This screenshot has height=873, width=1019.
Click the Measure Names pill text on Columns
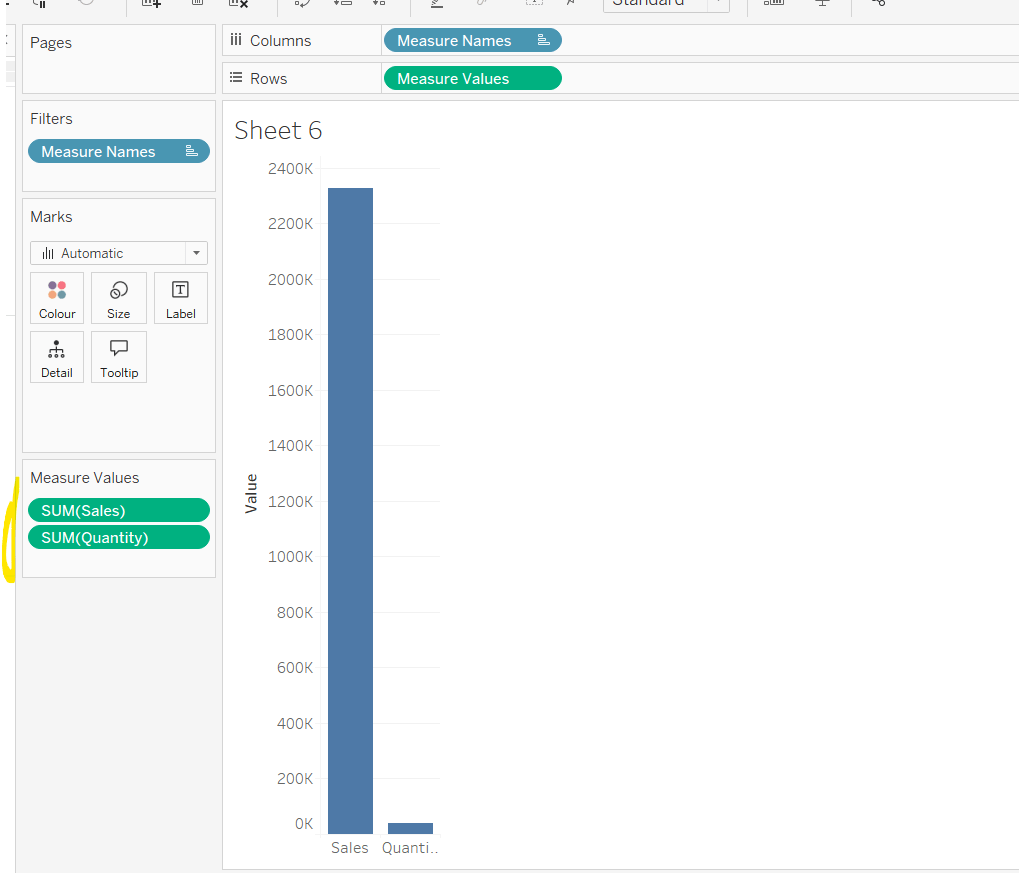click(454, 41)
